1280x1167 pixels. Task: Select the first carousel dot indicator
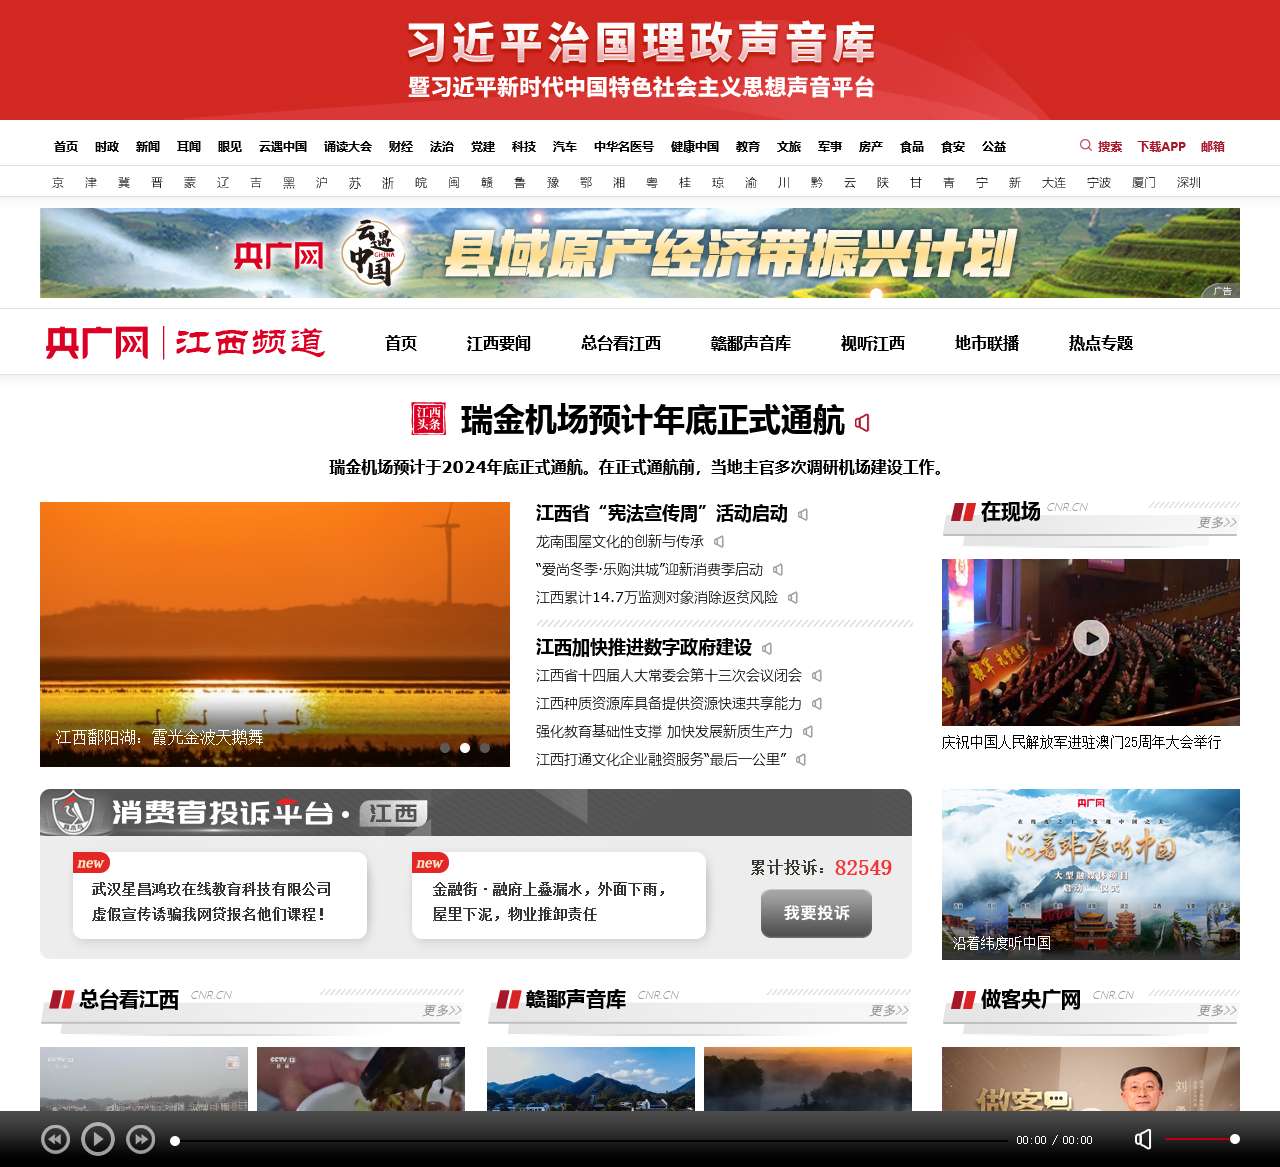445,747
